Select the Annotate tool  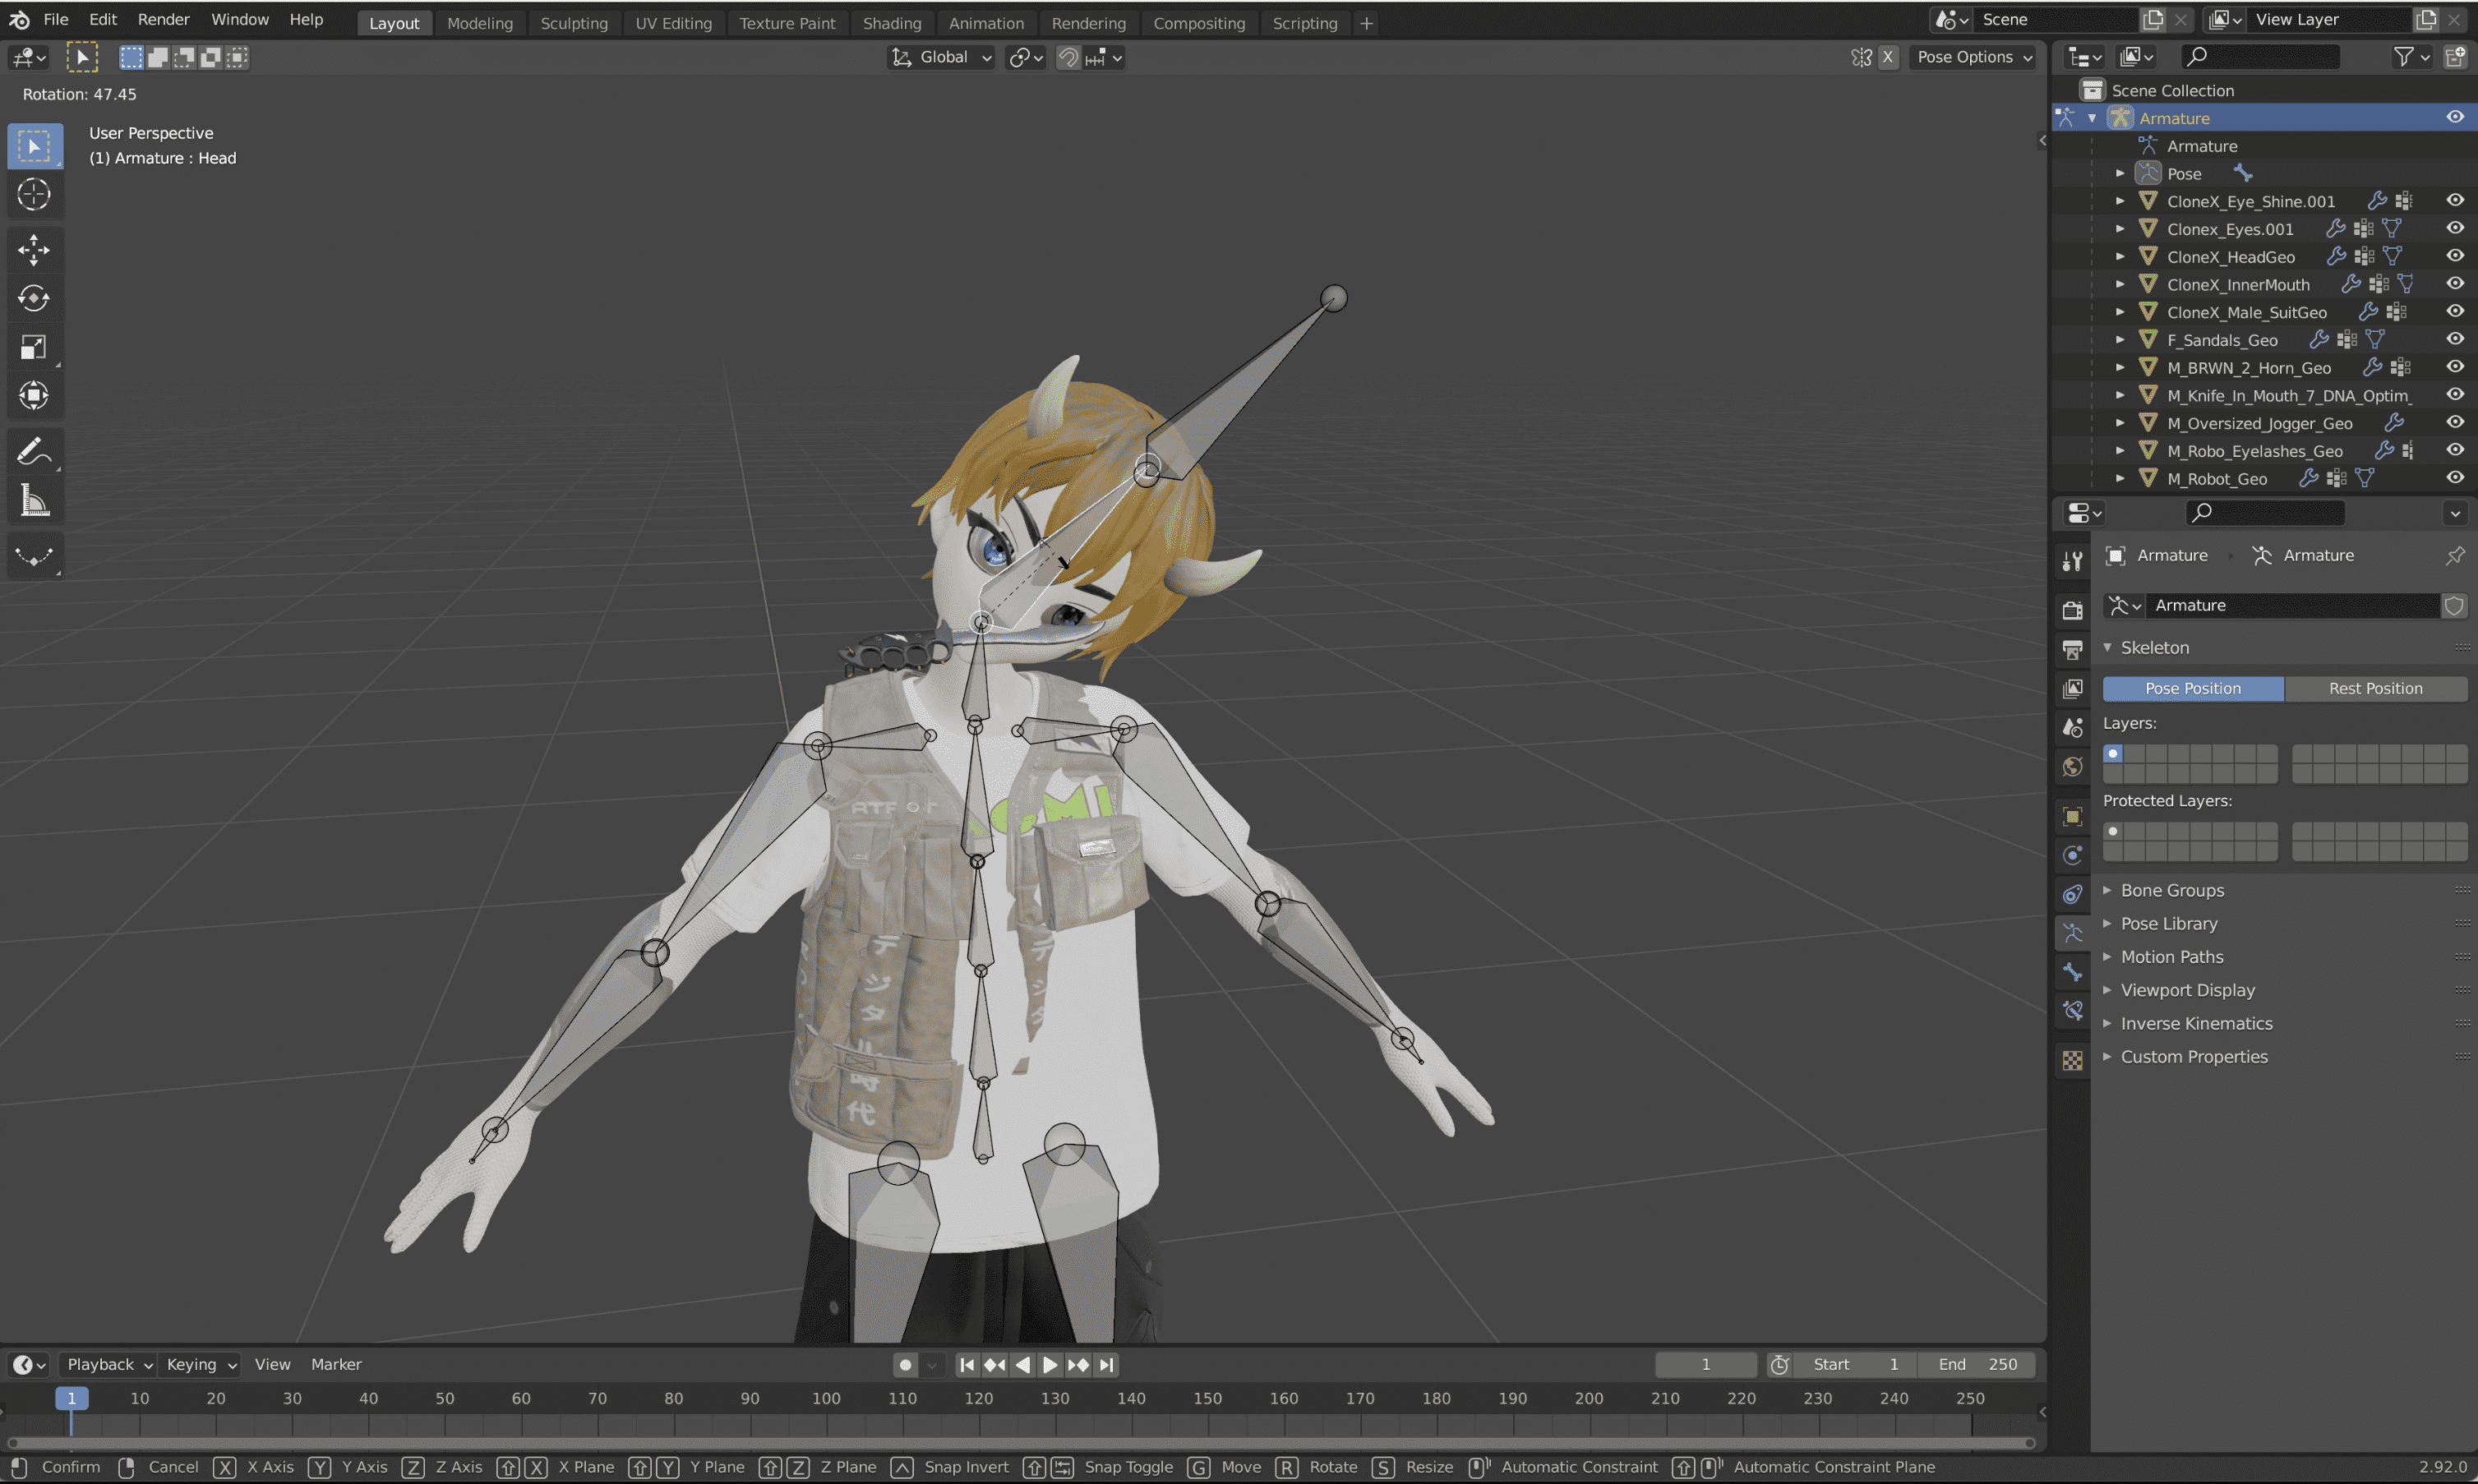tap(34, 452)
